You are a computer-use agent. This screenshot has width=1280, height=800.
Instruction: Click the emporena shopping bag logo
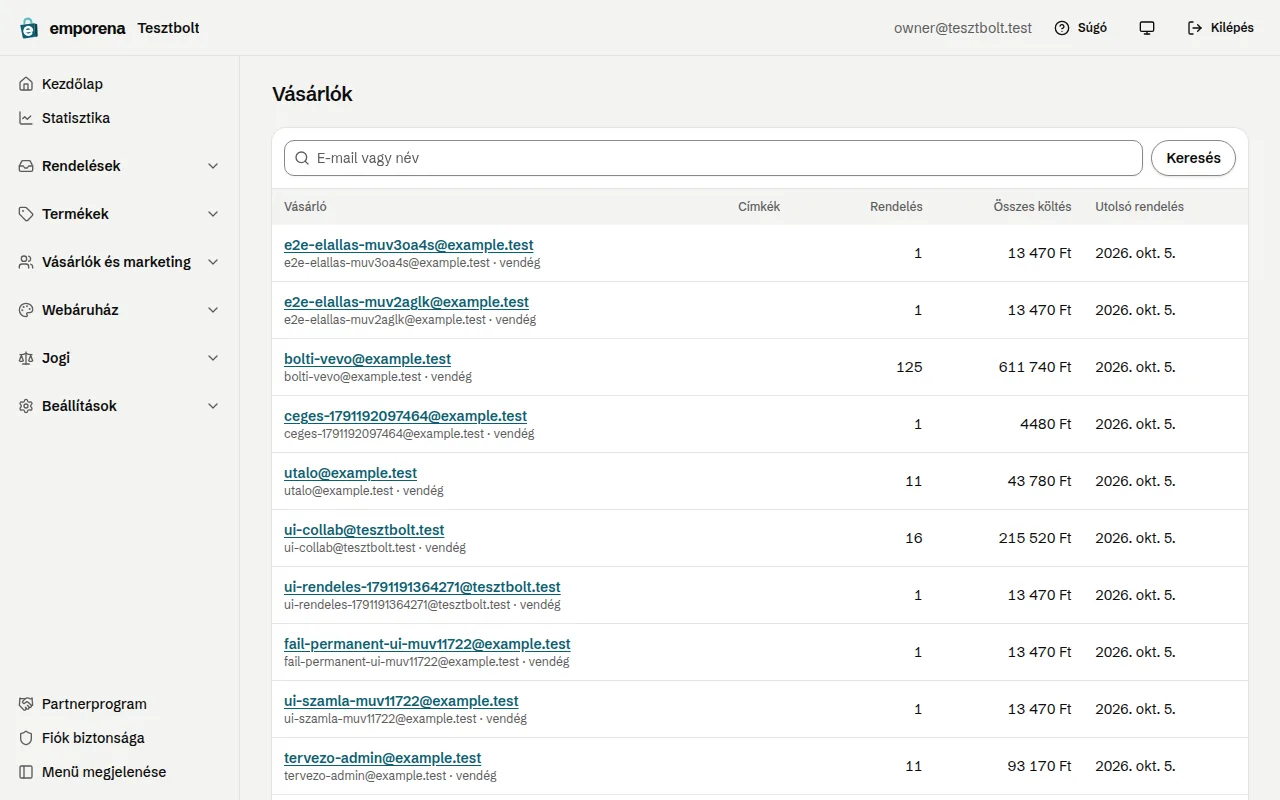click(29, 28)
